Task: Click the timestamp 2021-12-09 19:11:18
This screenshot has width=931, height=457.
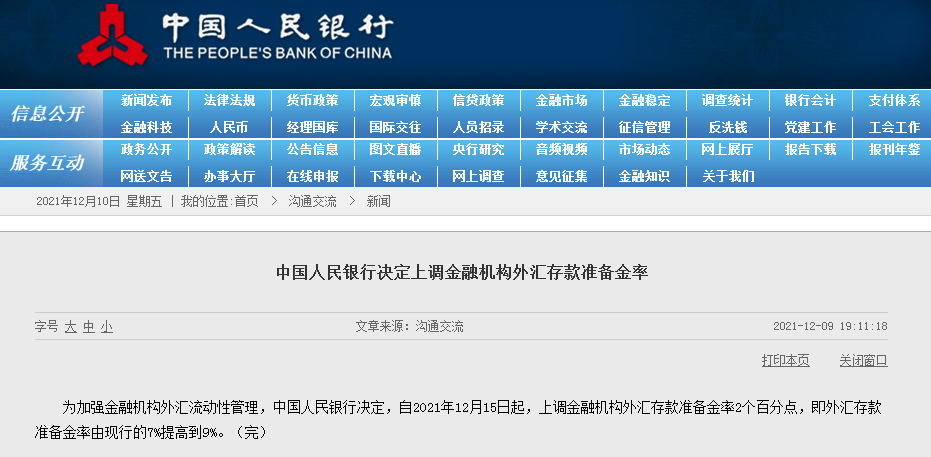Action: coord(830,326)
